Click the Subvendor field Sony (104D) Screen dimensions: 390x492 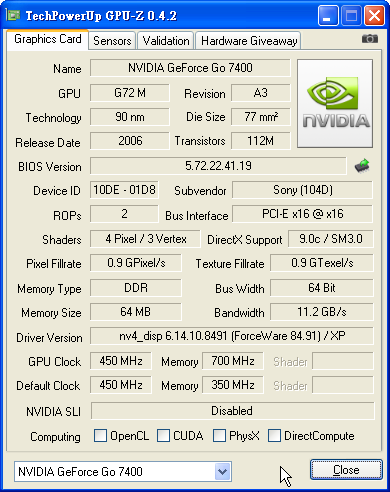pyautogui.click(x=303, y=190)
